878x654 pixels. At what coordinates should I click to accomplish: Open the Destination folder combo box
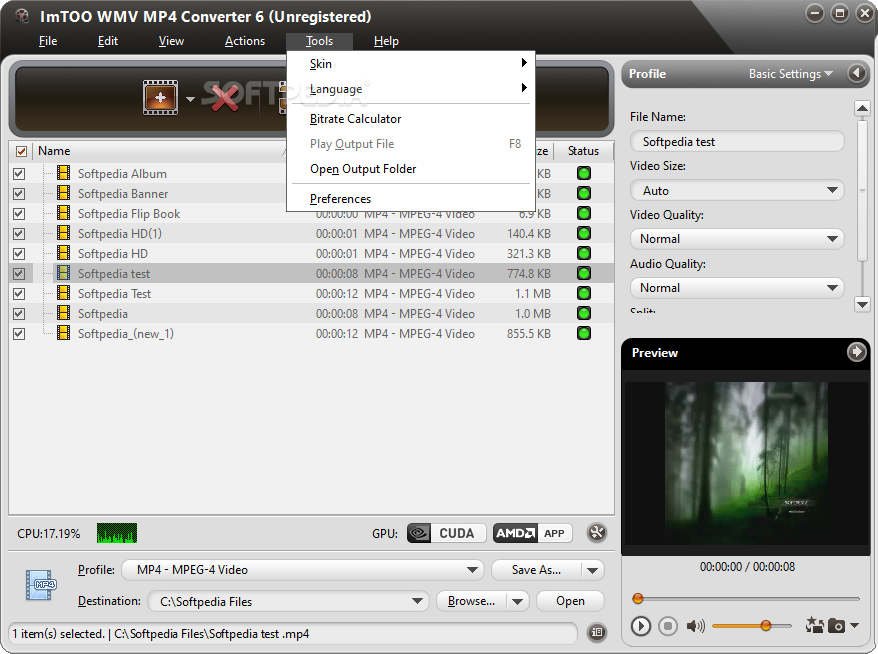point(288,601)
